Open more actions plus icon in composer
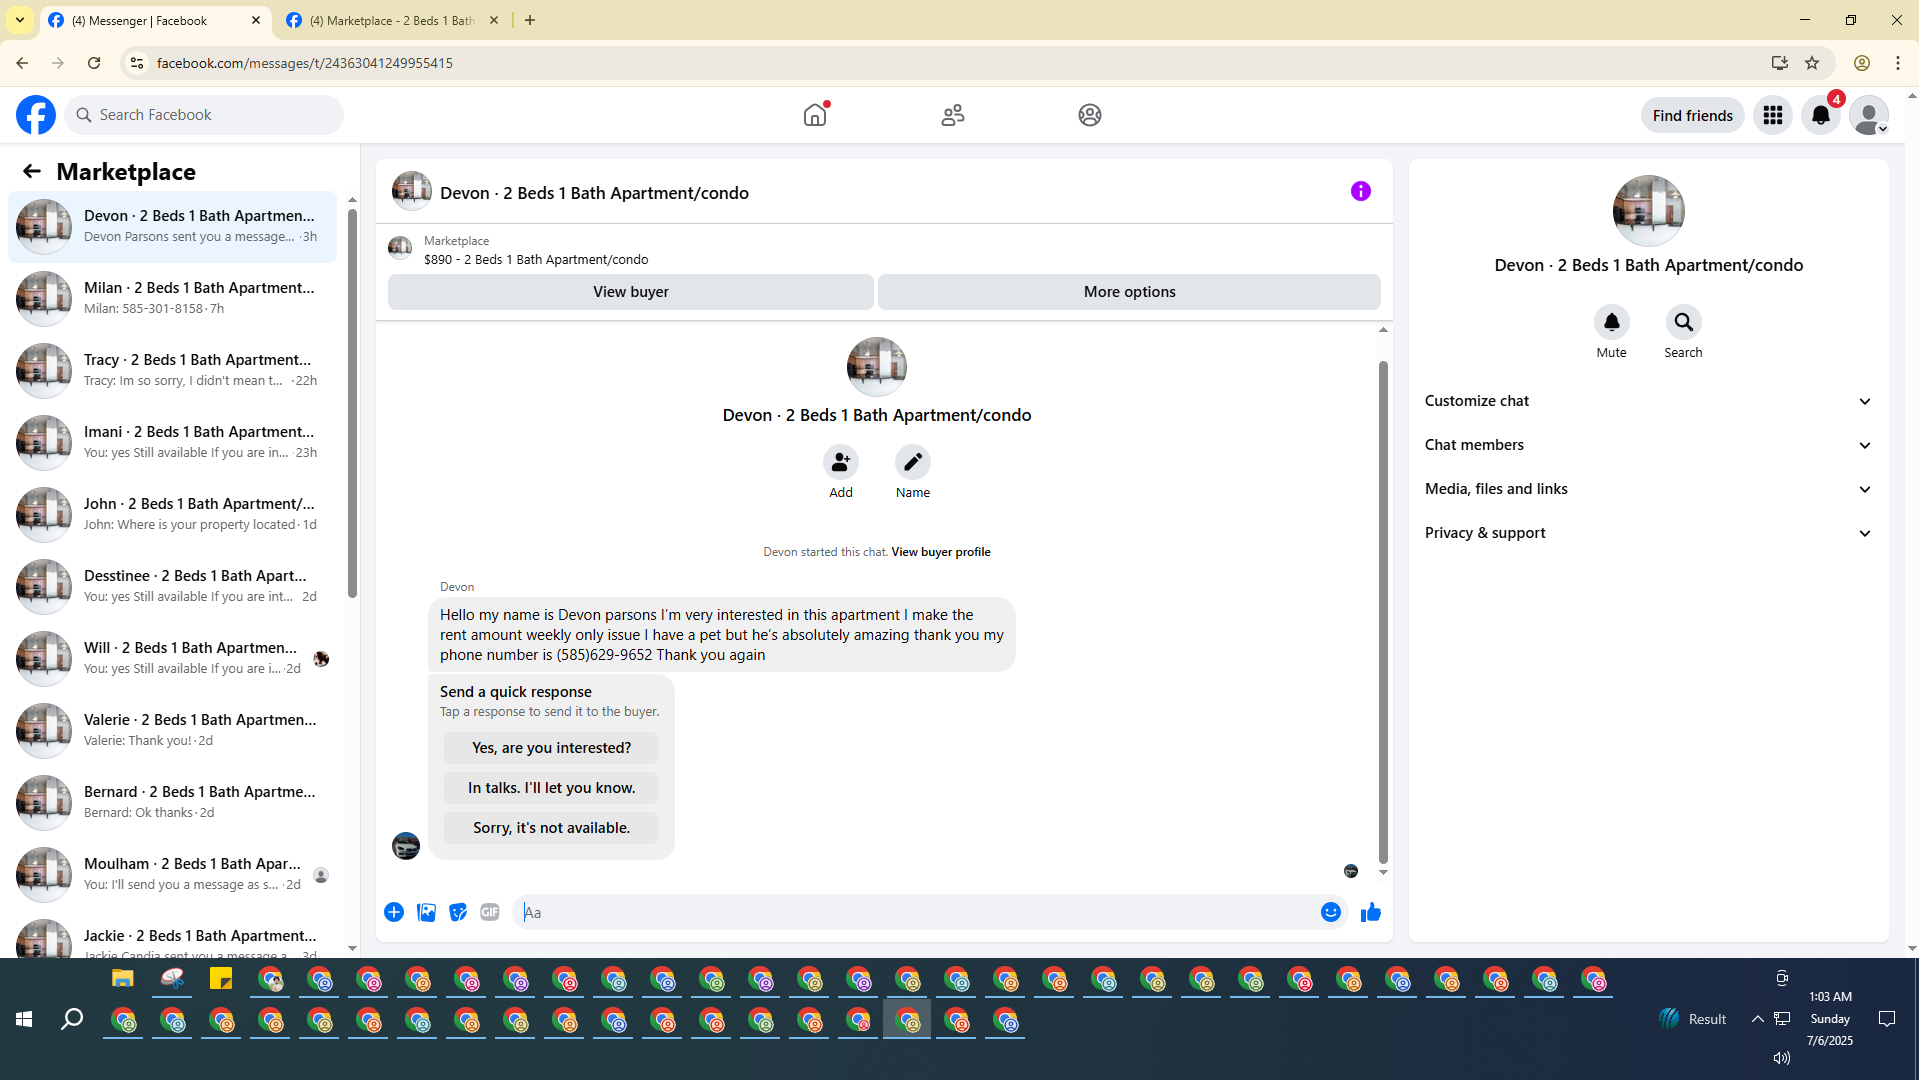Viewport: 1919px width, 1080px height. click(394, 912)
